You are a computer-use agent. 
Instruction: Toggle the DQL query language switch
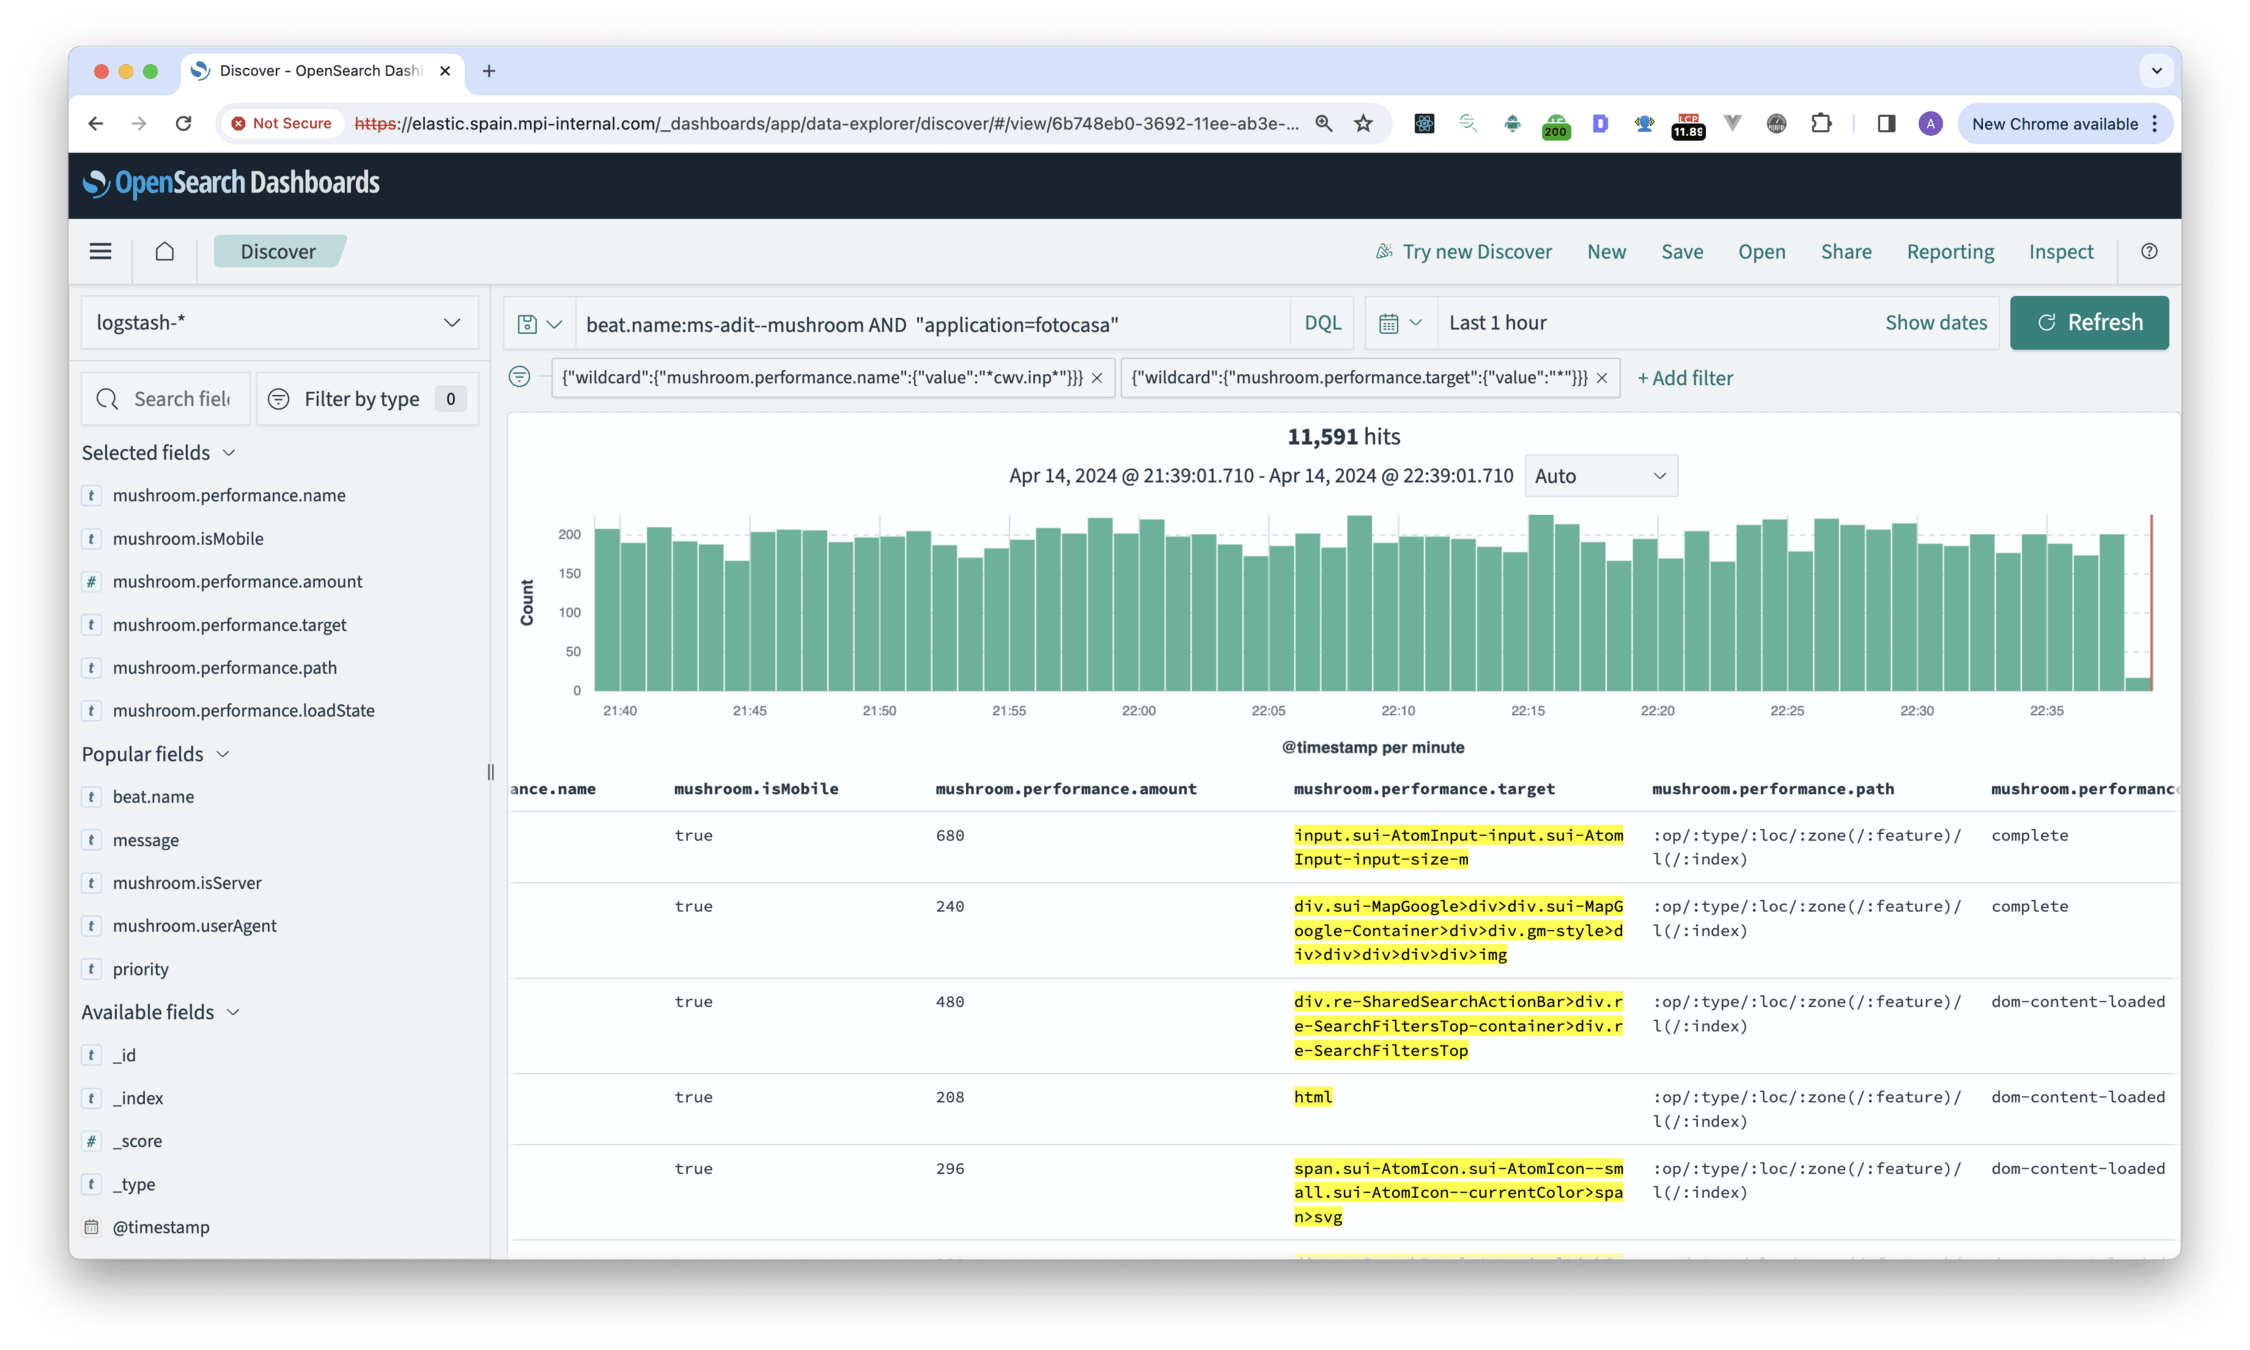(x=1322, y=323)
